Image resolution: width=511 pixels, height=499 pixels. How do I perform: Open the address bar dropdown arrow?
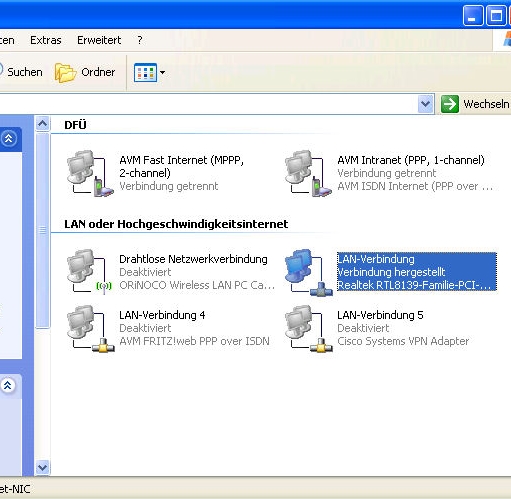(x=425, y=104)
